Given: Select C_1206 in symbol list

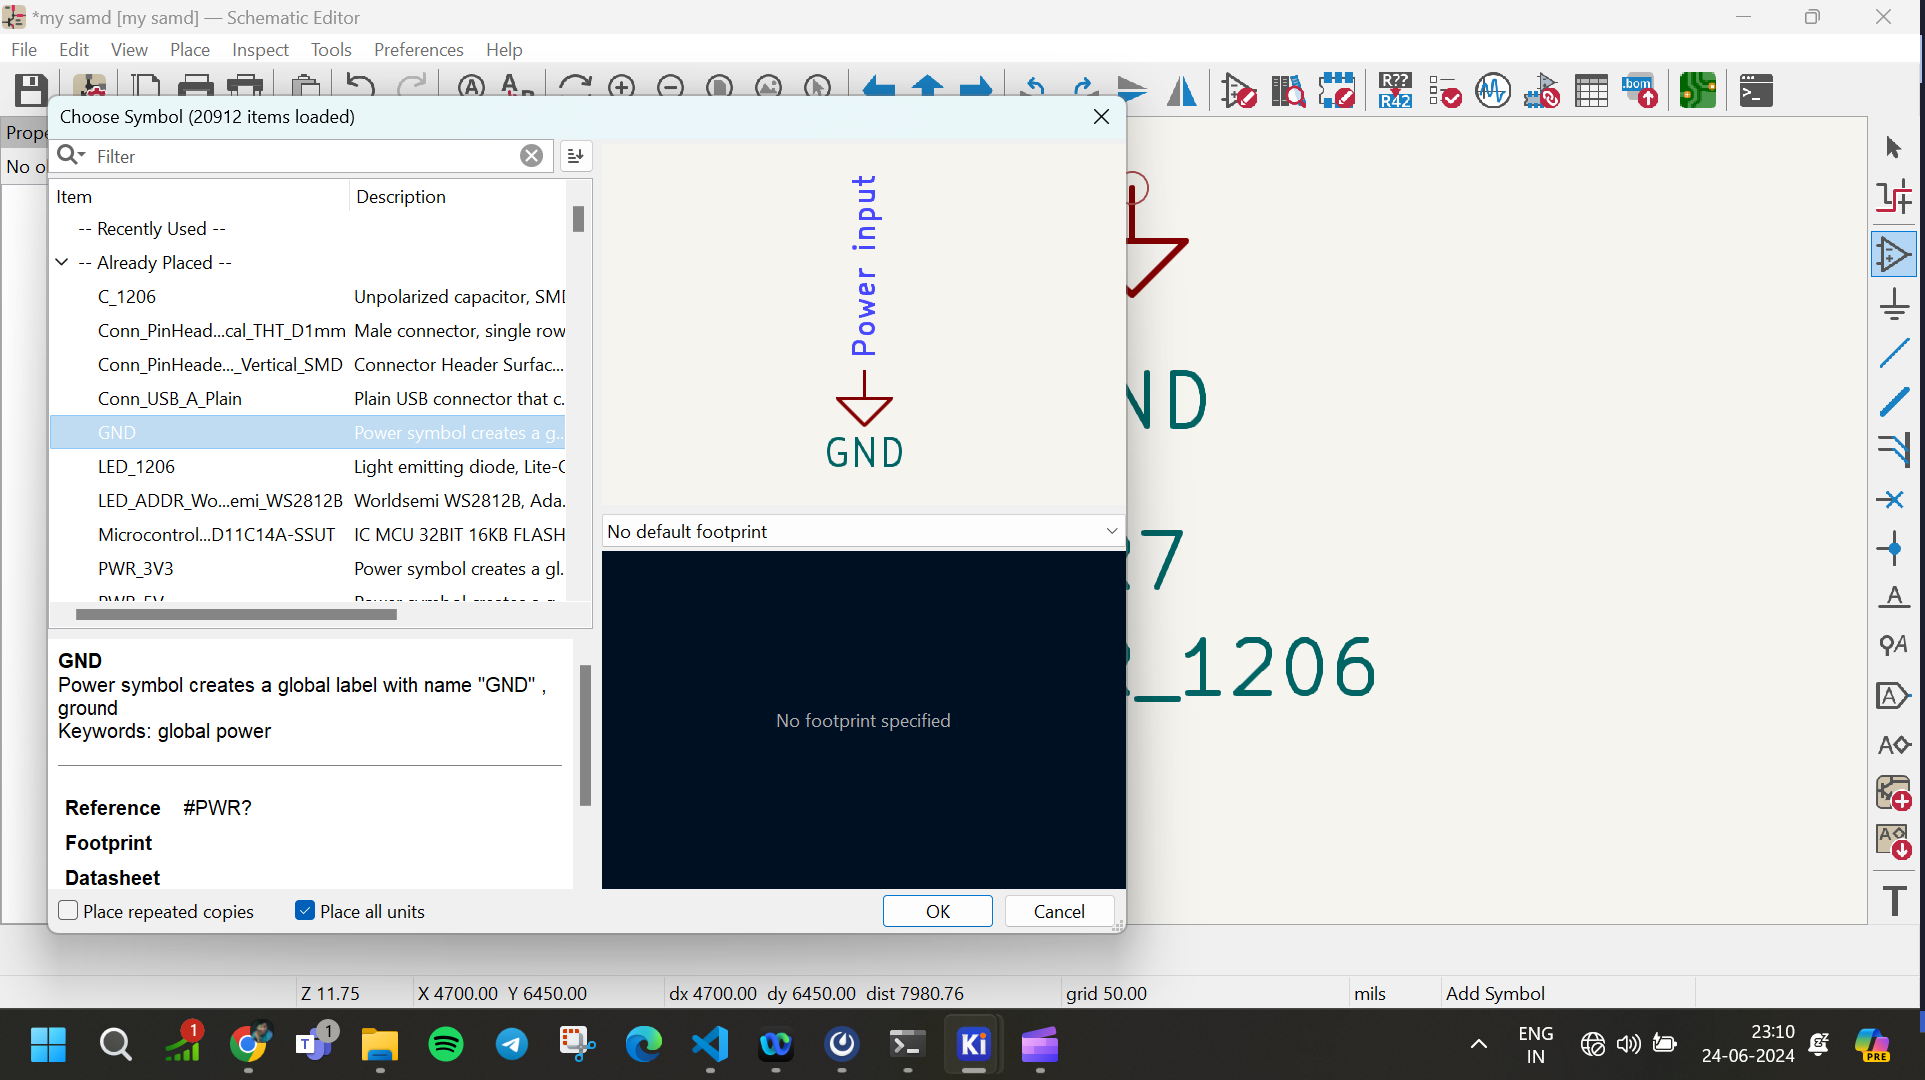Looking at the screenshot, I should (x=308, y=297).
